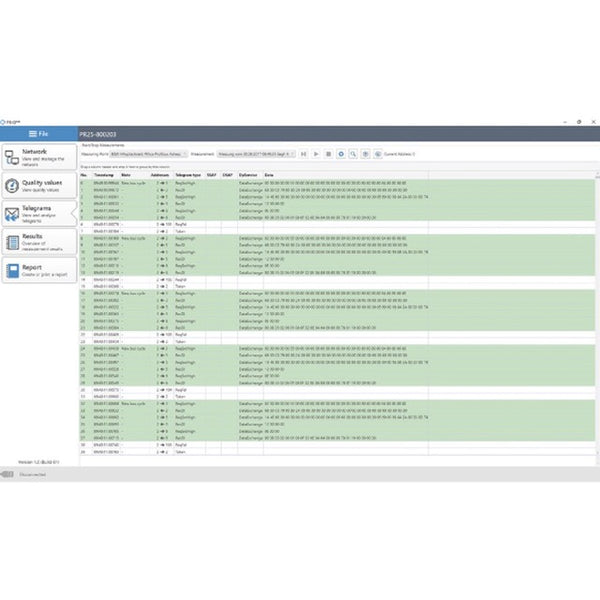
Task: Start measurement with the play icon
Action: tap(316, 154)
